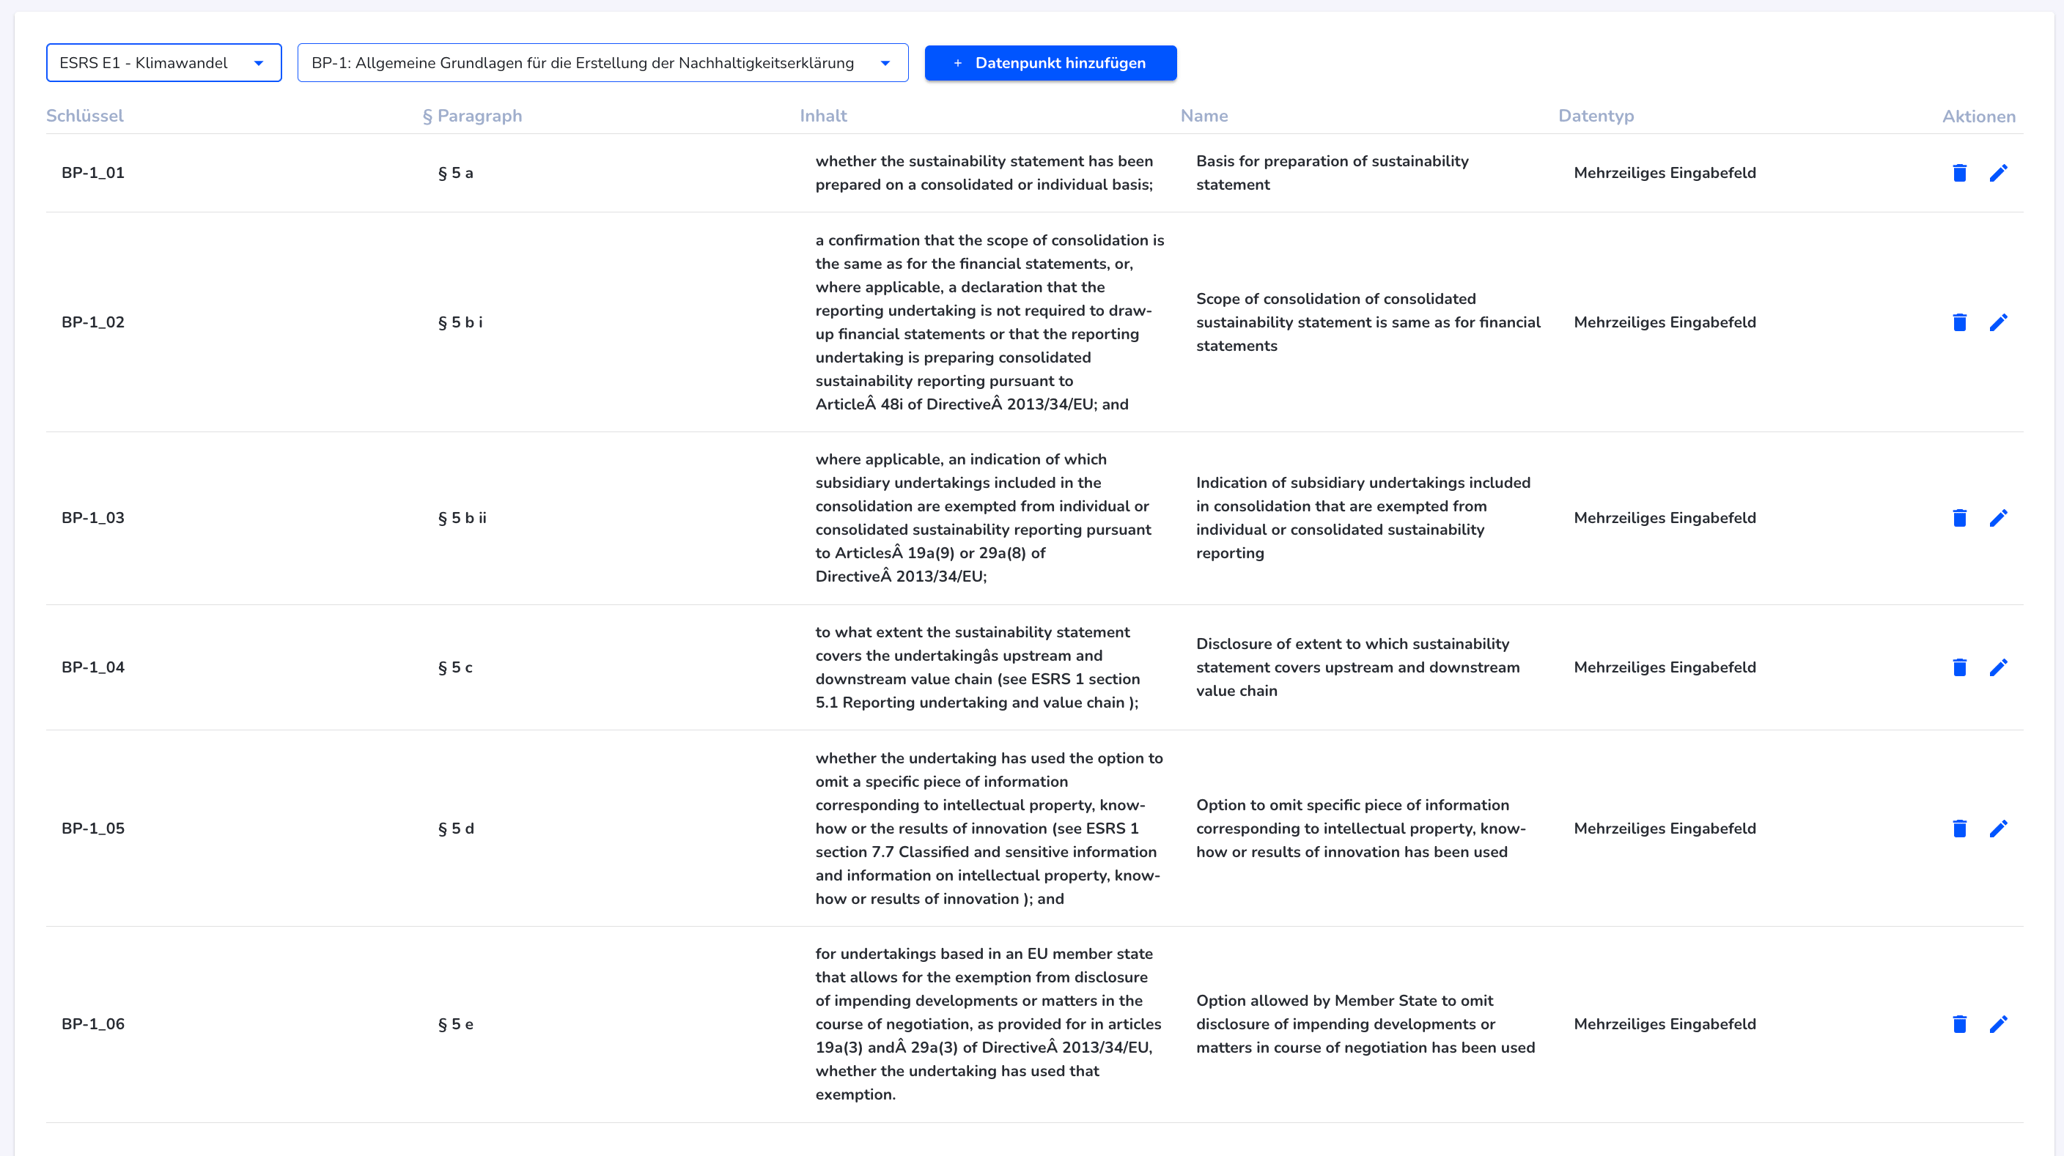This screenshot has width=2064, height=1156.
Task: Delete the BP-1_01 data point
Action: pyautogui.click(x=1959, y=173)
